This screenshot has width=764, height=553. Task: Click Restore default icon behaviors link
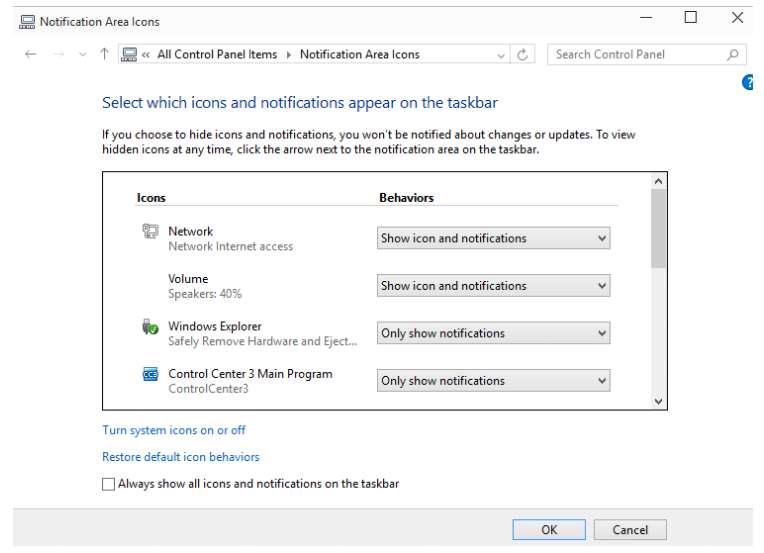[181, 457]
